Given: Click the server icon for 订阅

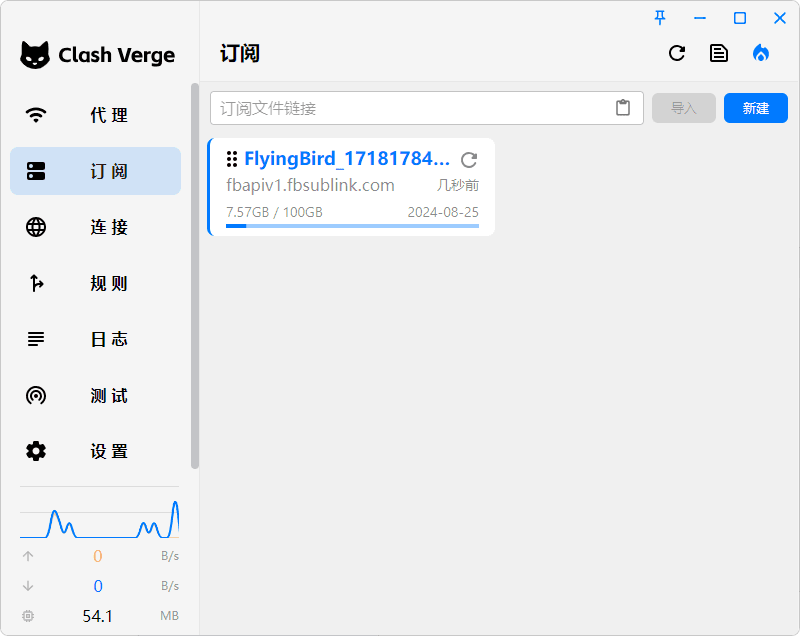Looking at the screenshot, I should (x=36, y=171).
